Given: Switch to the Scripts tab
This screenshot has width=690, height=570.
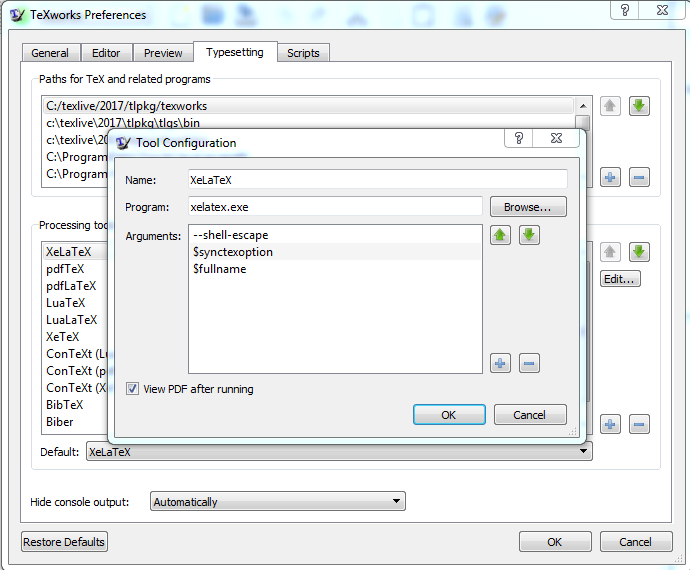Looking at the screenshot, I should (x=303, y=53).
